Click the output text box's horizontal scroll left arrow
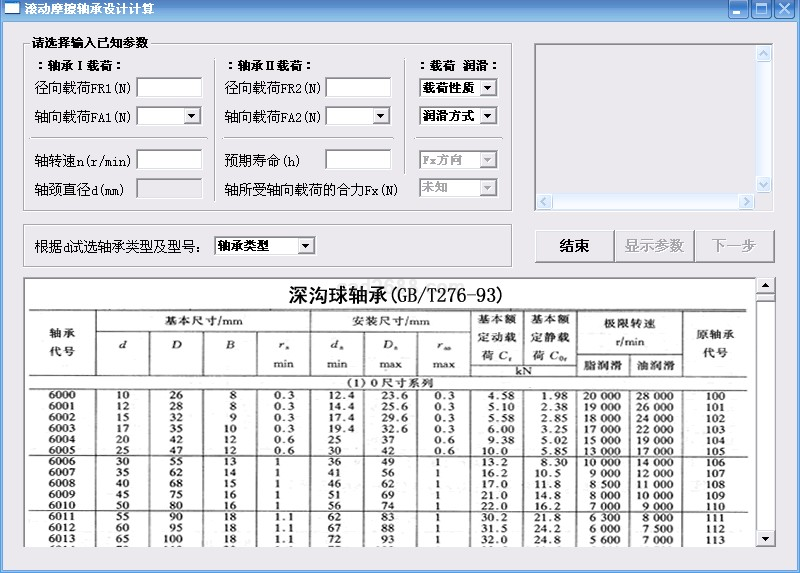The width and height of the screenshot is (800, 573). tap(544, 202)
